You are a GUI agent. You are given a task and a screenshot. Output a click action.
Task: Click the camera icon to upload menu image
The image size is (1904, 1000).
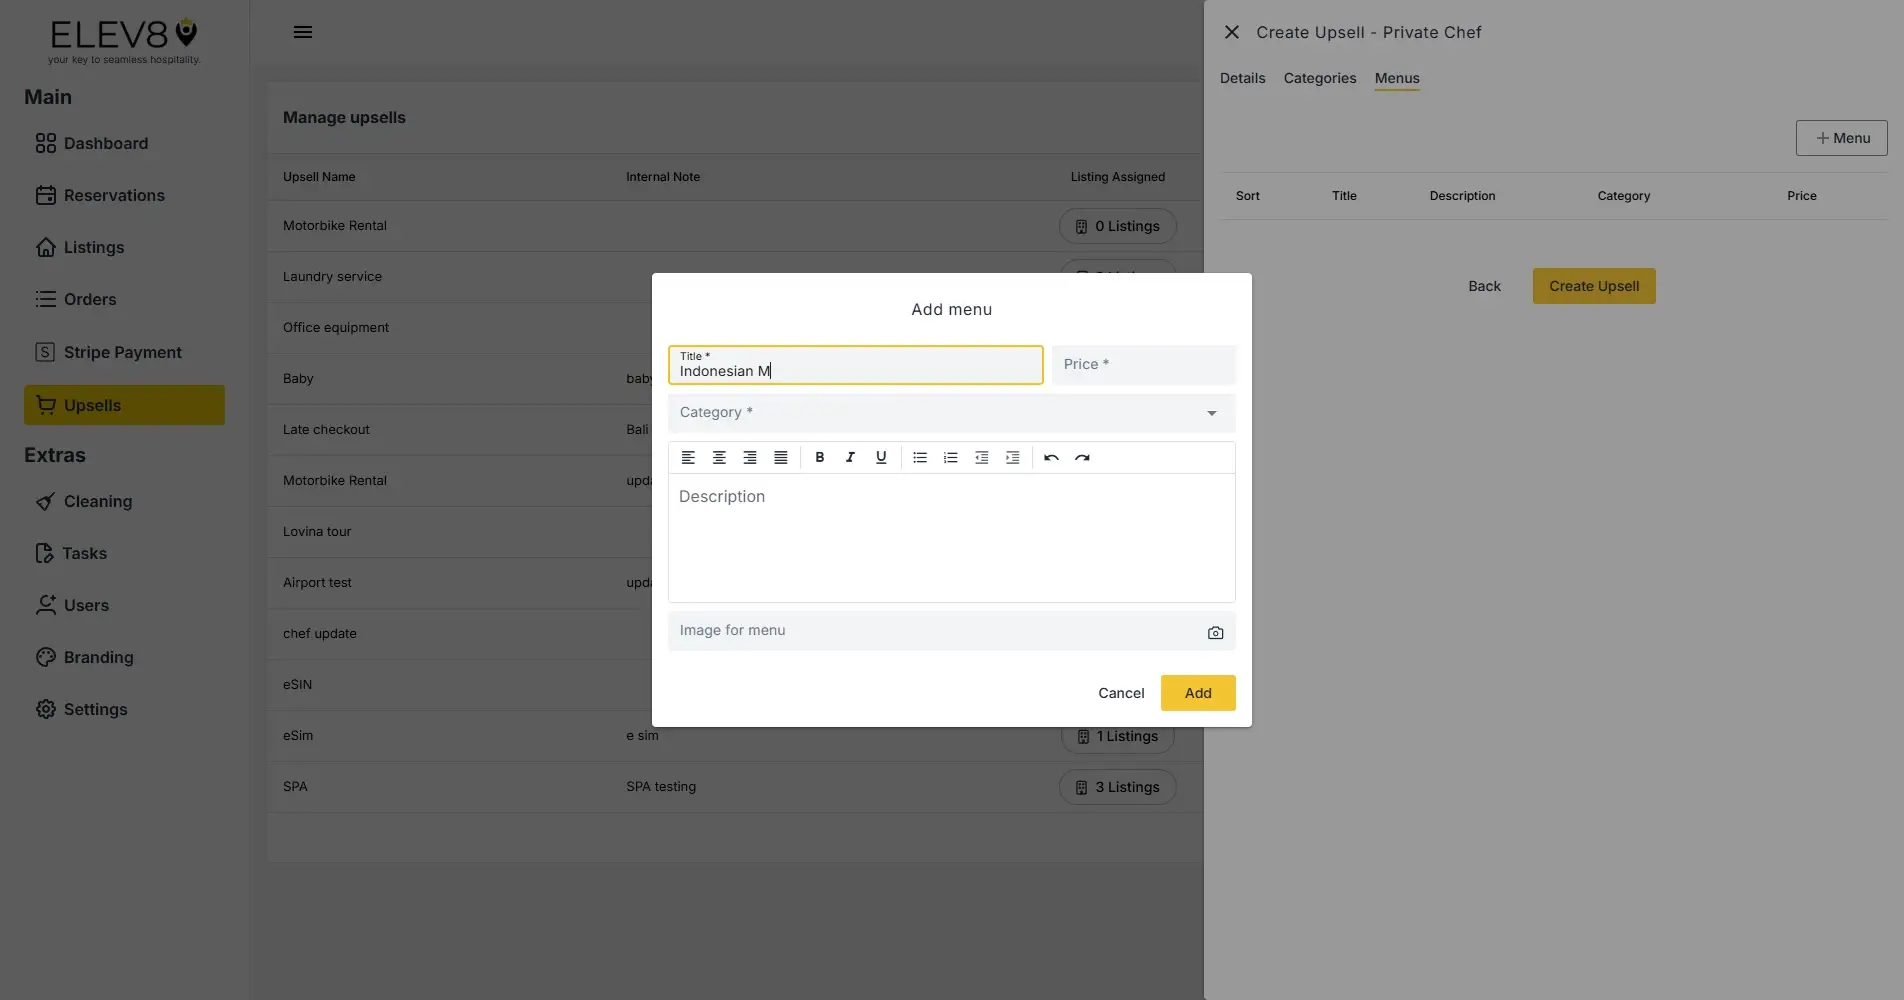point(1215,632)
